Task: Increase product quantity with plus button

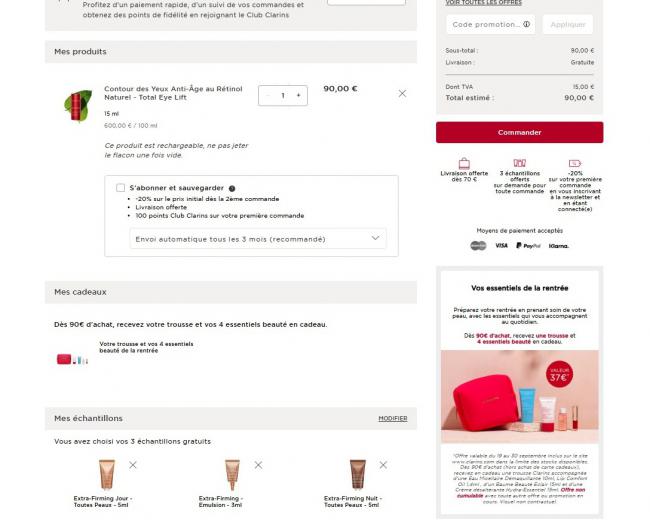Action: click(298, 95)
